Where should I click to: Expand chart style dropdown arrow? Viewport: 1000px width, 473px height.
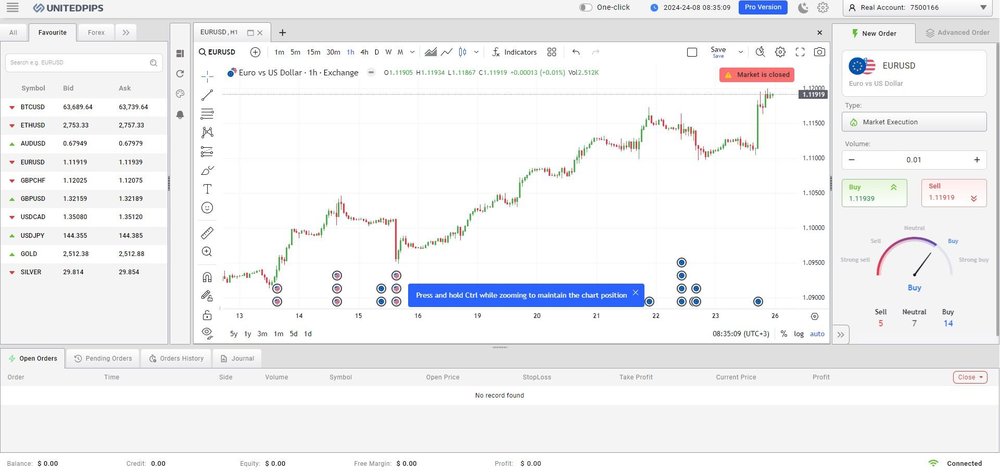[476, 52]
